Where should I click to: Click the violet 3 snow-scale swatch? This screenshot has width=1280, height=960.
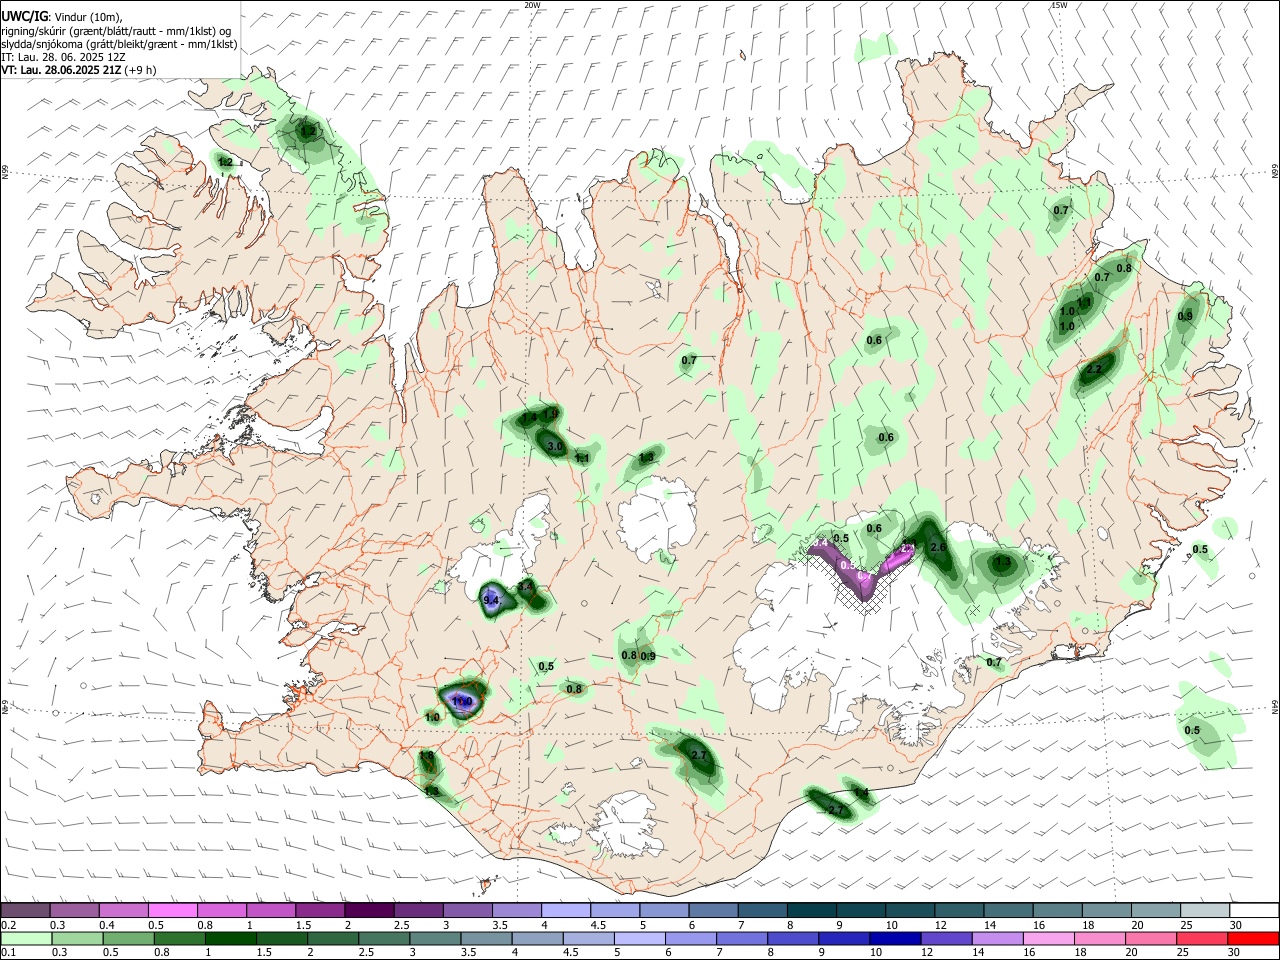(x=469, y=910)
